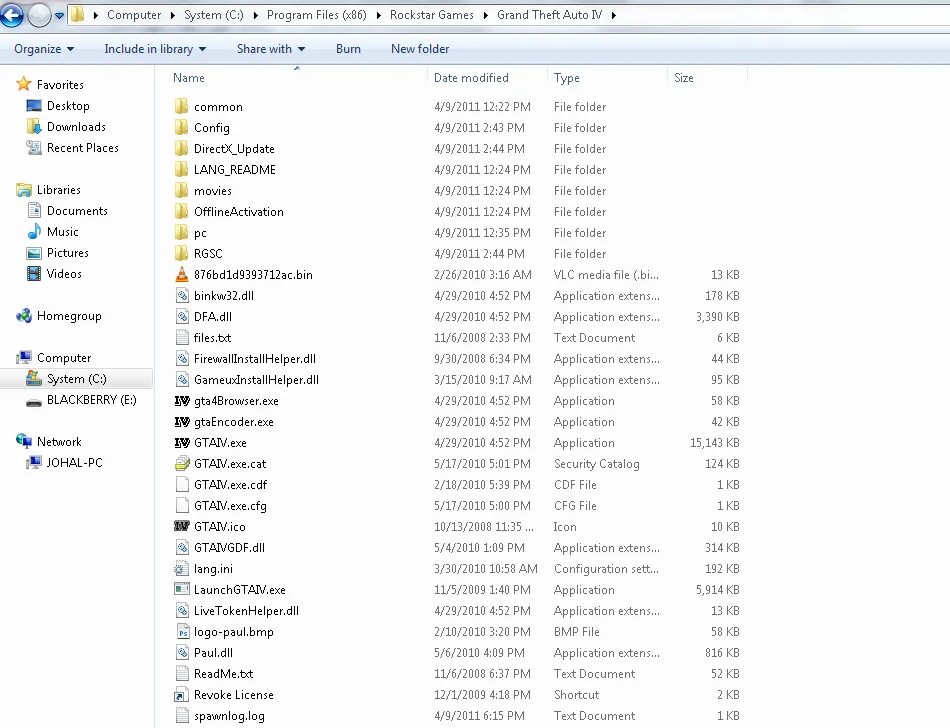This screenshot has height=728, width=950.
Task: Select files.txt text document icon
Action: [x=182, y=337]
